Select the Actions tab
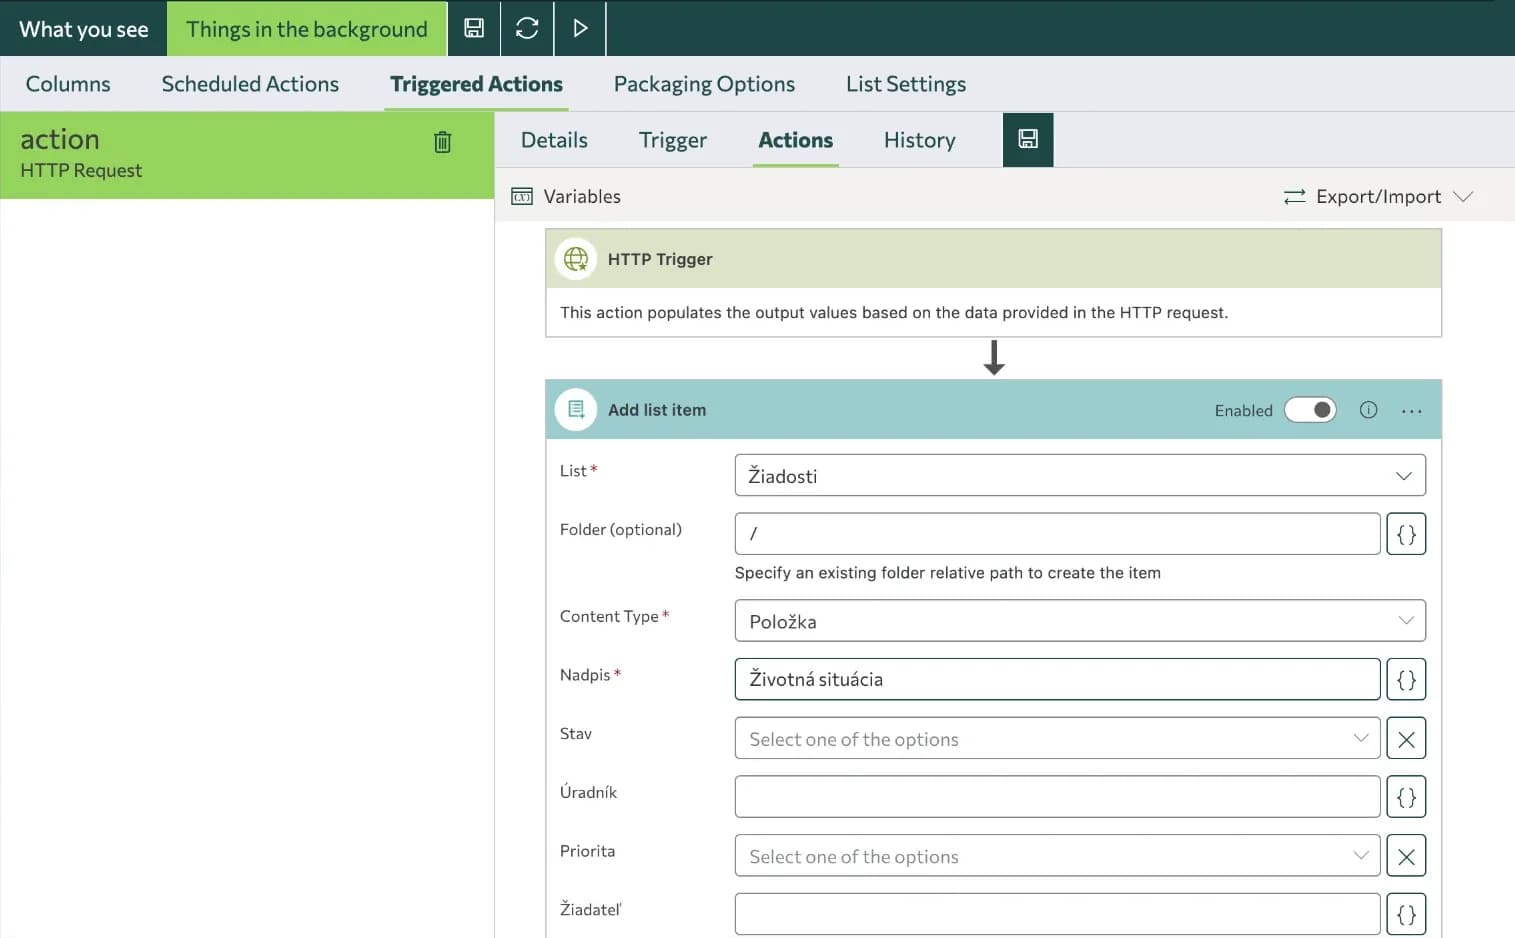1515x938 pixels. pyautogui.click(x=795, y=140)
